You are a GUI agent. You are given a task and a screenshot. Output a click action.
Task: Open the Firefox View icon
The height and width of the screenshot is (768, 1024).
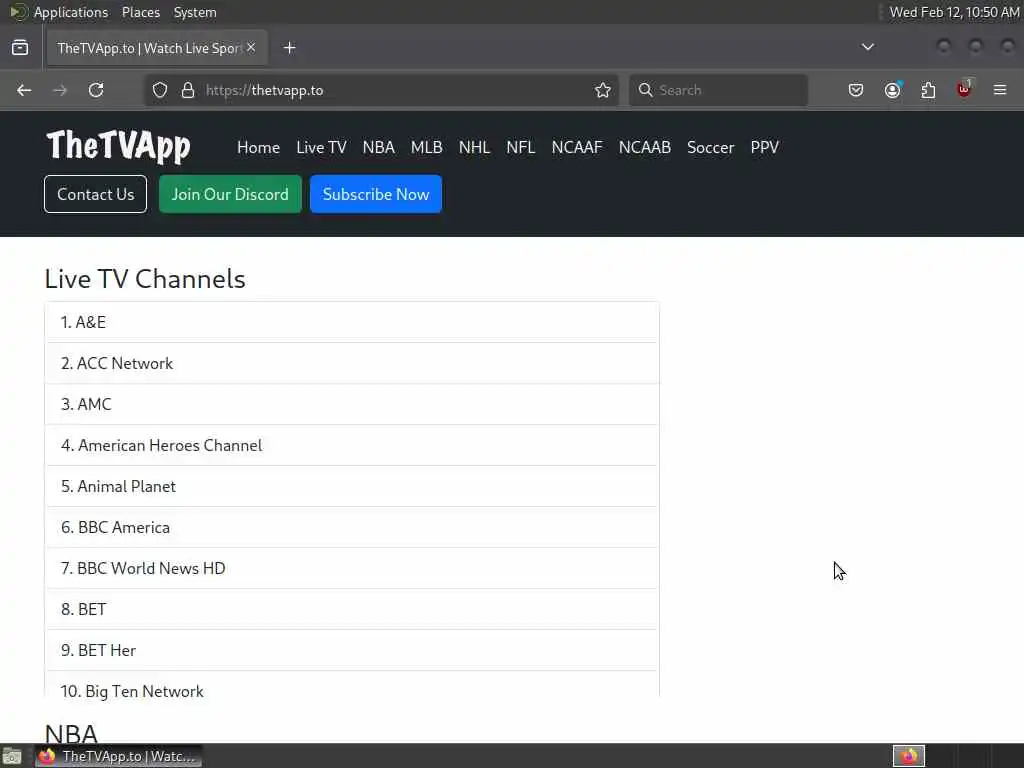click(x=20, y=48)
